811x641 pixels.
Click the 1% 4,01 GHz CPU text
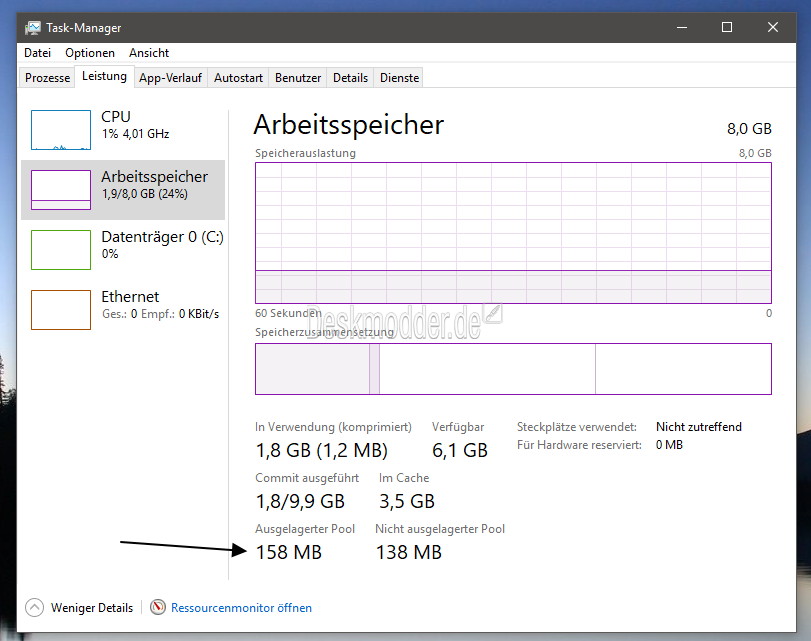click(136, 134)
